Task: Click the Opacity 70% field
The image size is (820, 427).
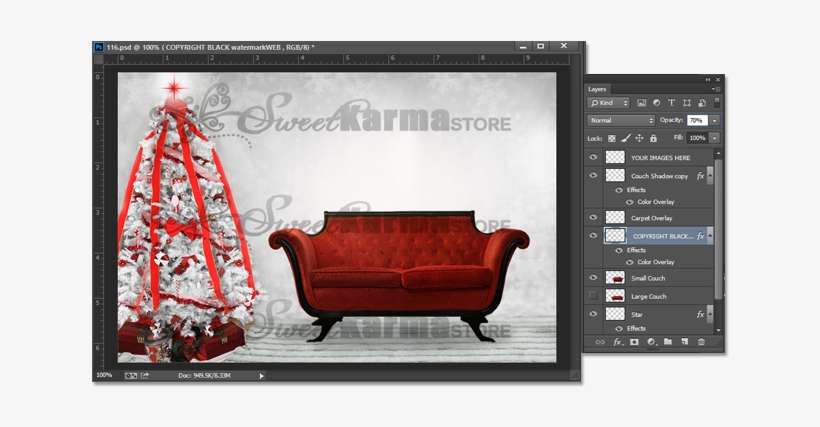Action: [x=697, y=120]
